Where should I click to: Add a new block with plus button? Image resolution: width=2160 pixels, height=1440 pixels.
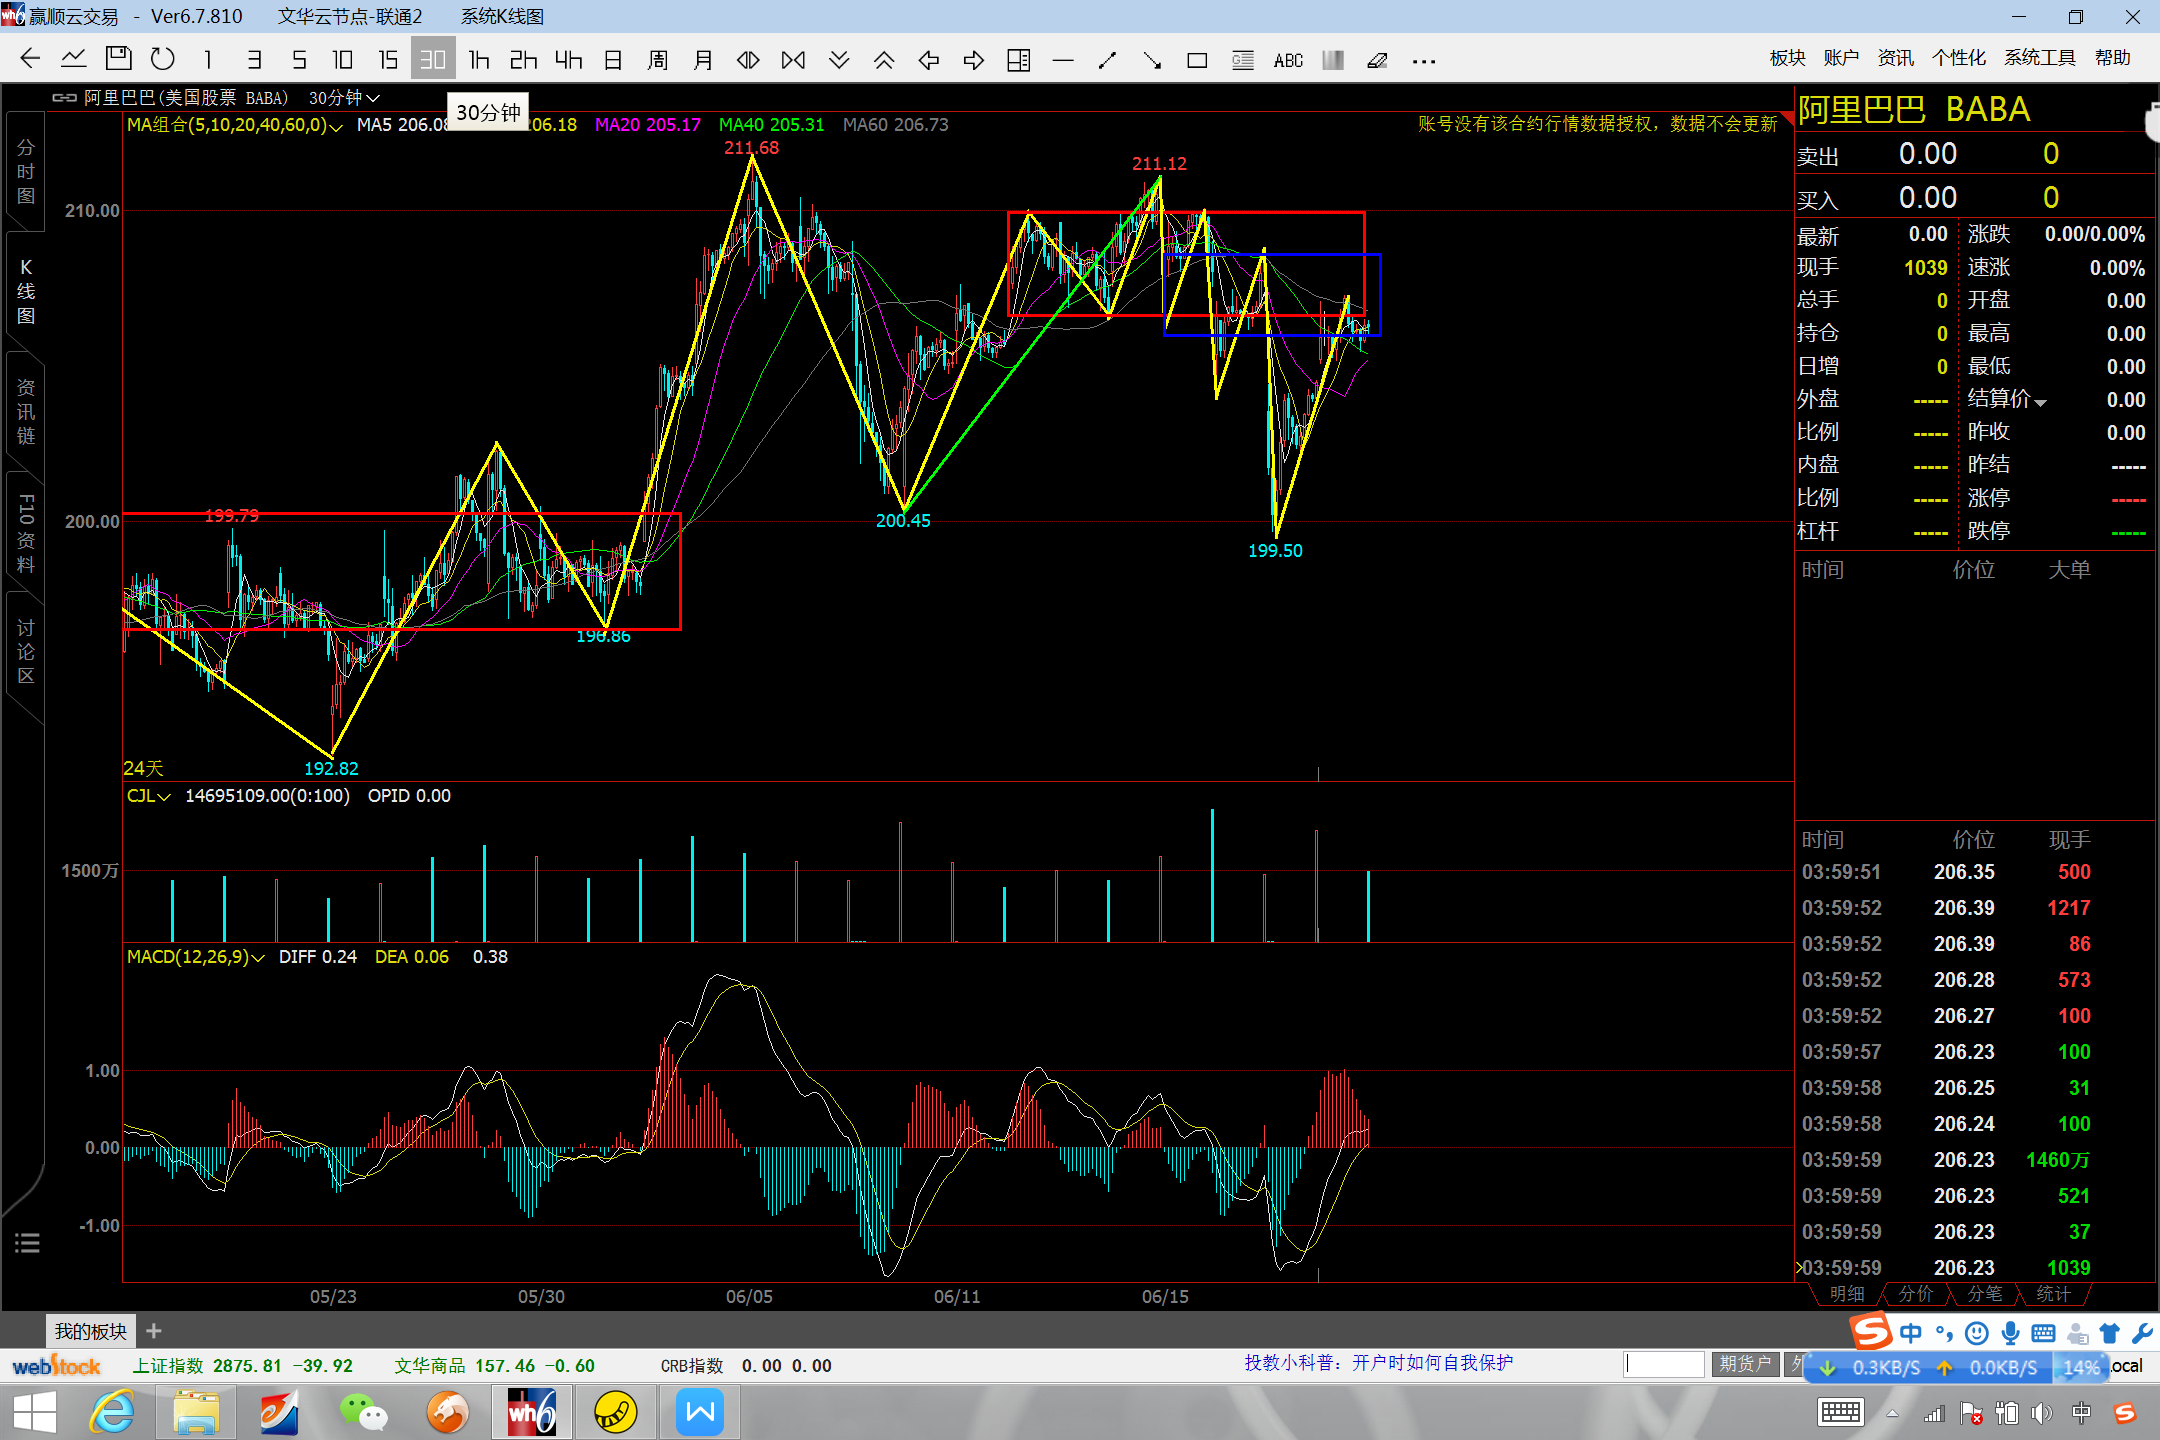tap(154, 1331)
